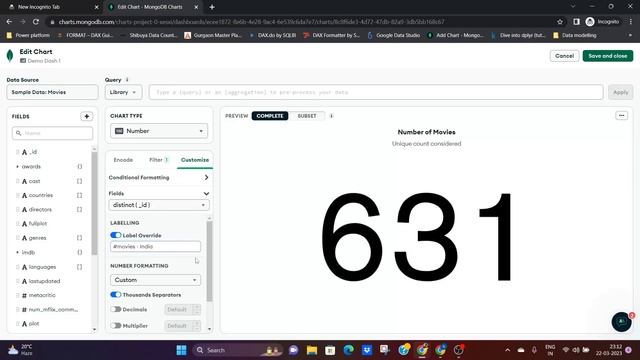Screen dimensions: 640x360
Task: Click the array brackets icon for cast
Action: tap(80, 181)
